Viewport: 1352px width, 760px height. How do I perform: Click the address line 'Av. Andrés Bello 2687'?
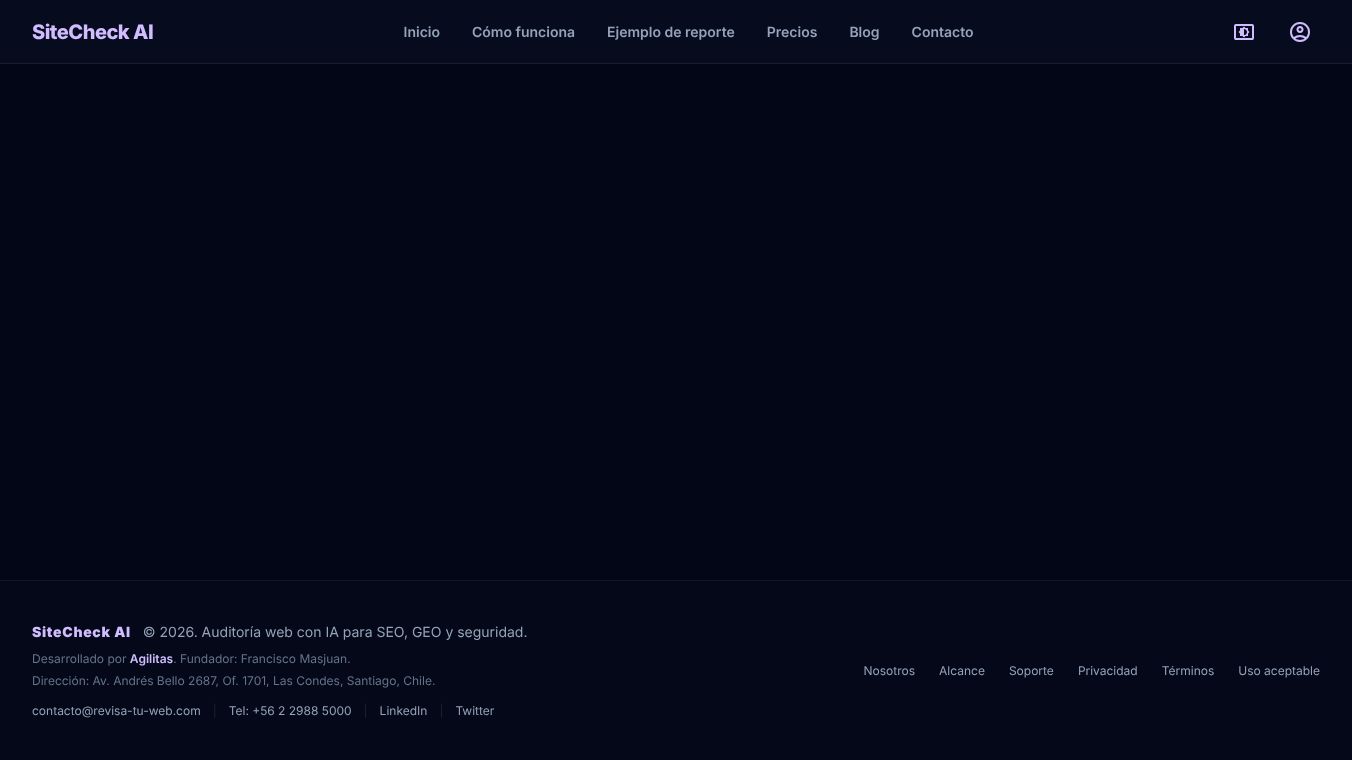tap(155, 681)
